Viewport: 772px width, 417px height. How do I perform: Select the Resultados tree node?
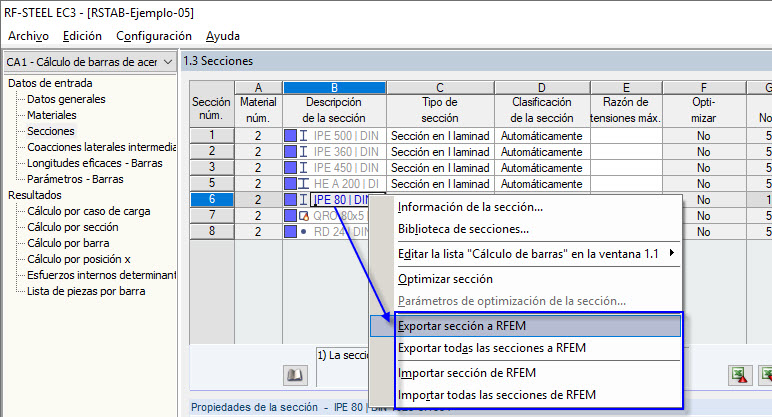point(34,195)
